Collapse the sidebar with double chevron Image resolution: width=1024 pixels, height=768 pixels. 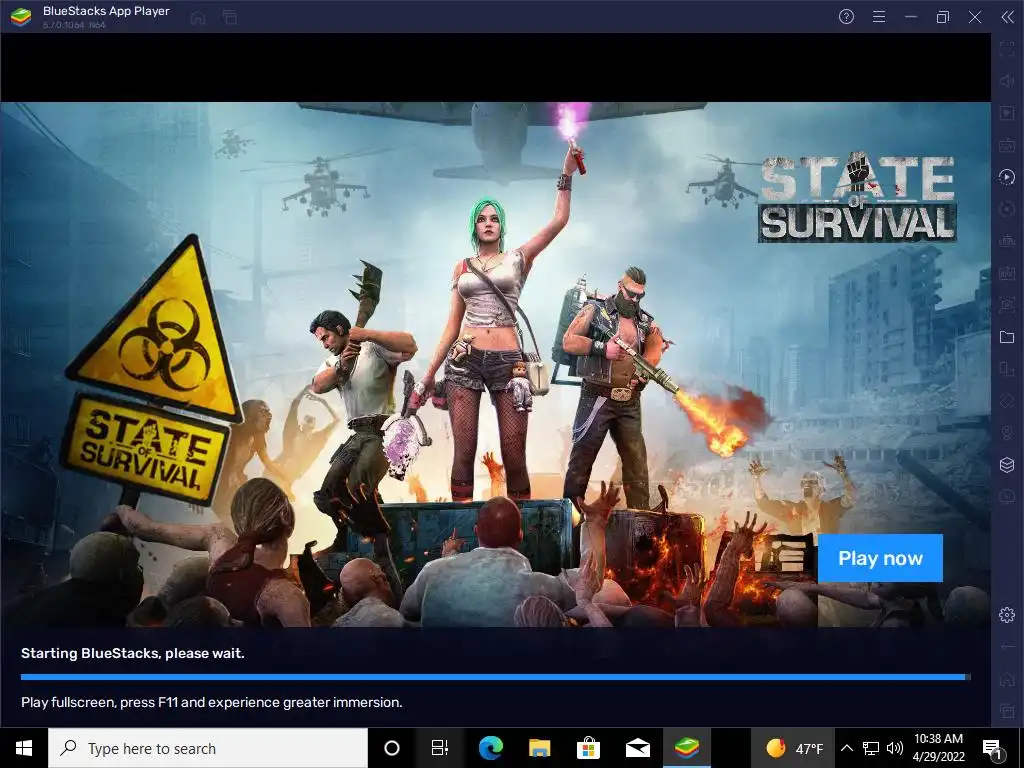click(x=1008, y=17)
